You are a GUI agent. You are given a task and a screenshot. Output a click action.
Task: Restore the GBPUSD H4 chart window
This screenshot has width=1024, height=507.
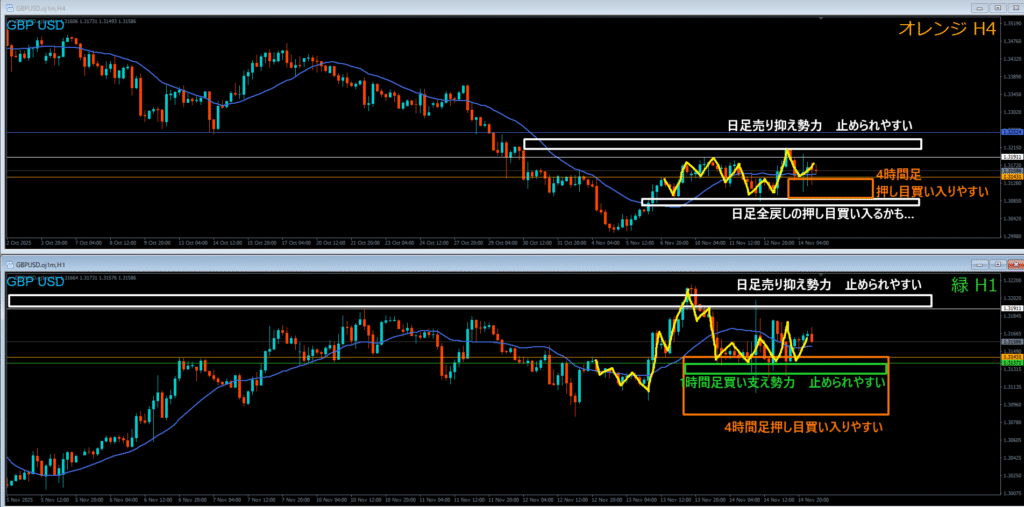(997, 8)
